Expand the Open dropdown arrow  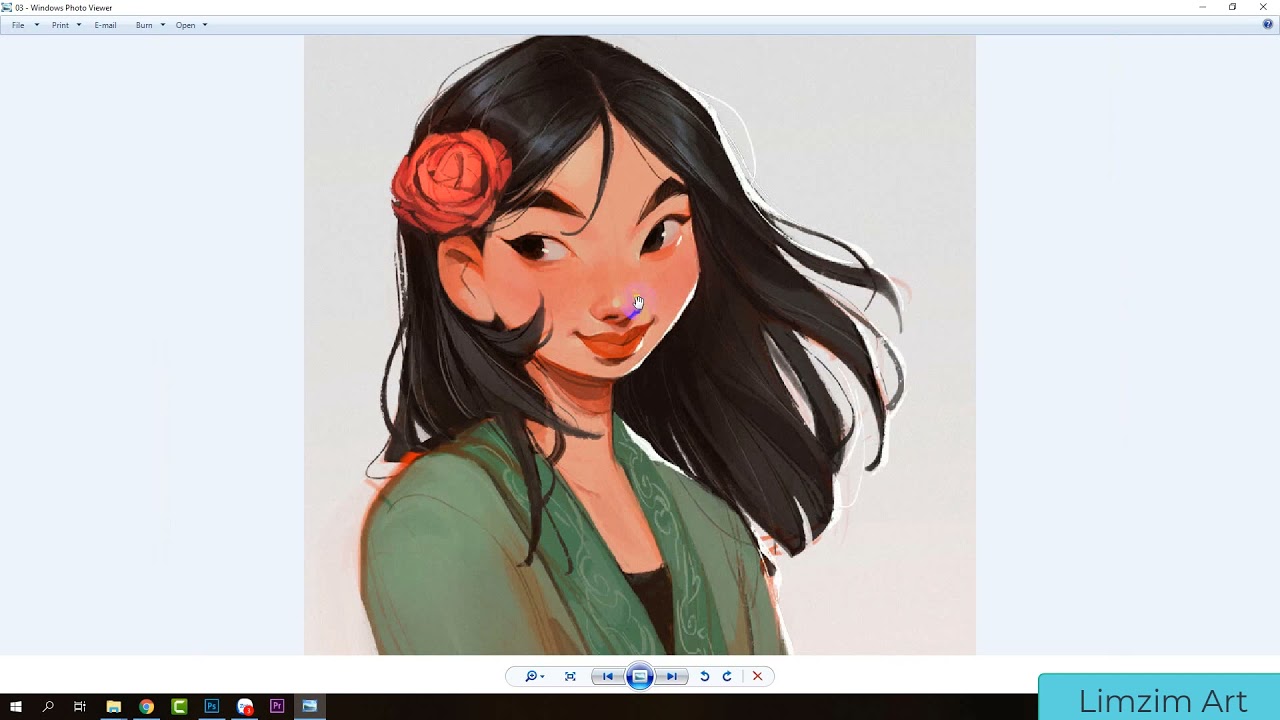pos(205,25)
